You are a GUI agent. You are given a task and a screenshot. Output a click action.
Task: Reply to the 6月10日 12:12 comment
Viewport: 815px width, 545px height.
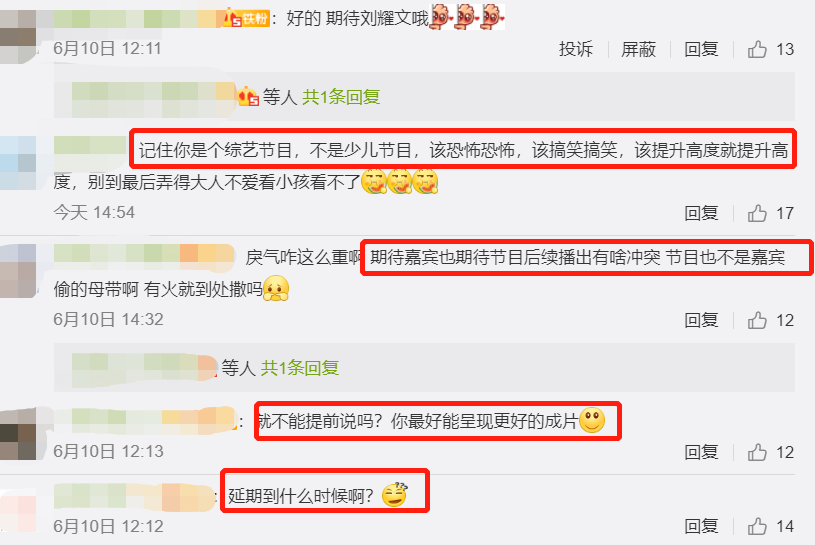pyautogui.click(x=701, y=526)
